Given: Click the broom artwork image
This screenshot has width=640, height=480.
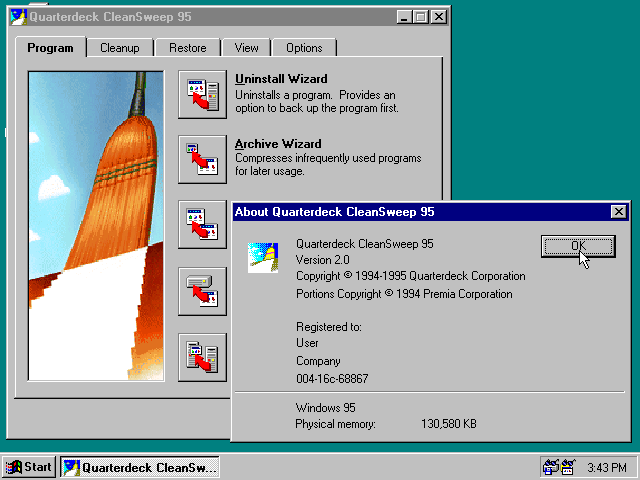Looking at the screenshot, I should (96, 226).
